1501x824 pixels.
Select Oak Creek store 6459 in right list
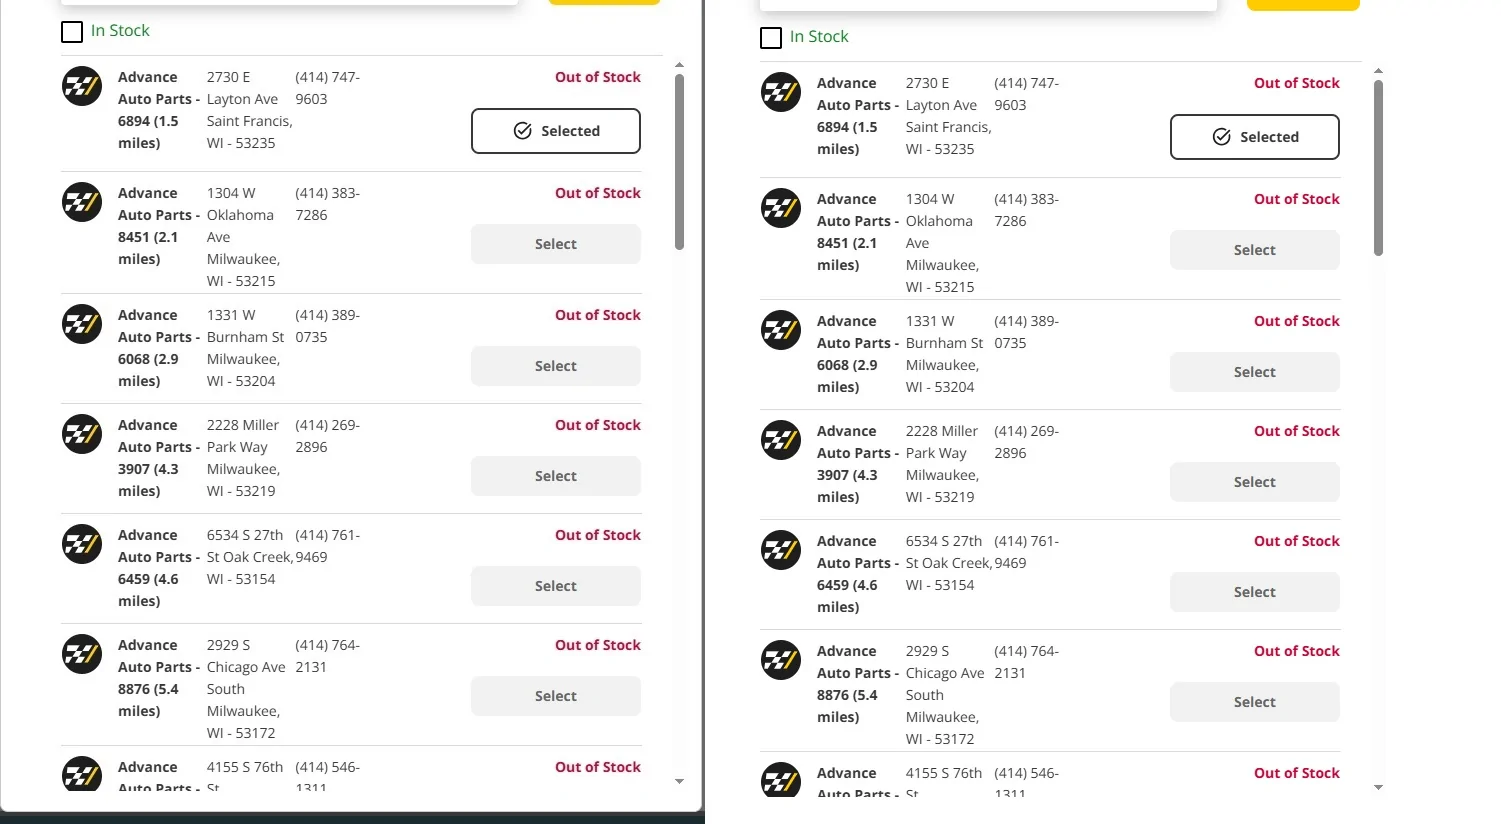point(1255,592)
